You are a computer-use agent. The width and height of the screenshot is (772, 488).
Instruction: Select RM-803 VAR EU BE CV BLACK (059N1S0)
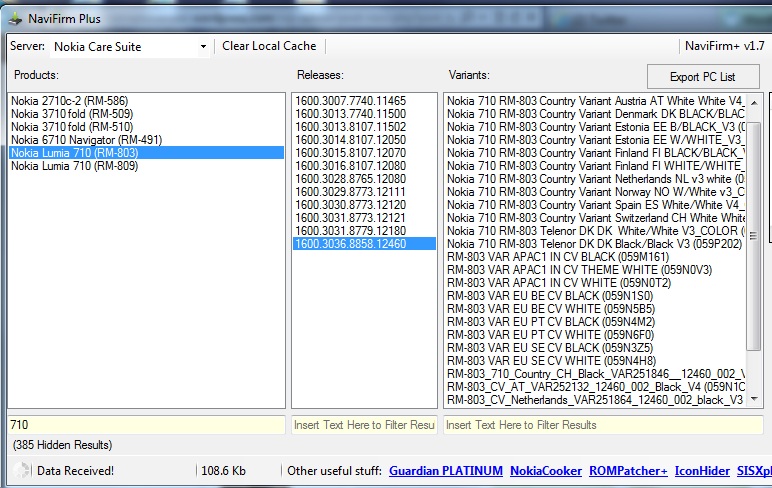(596, 296)
